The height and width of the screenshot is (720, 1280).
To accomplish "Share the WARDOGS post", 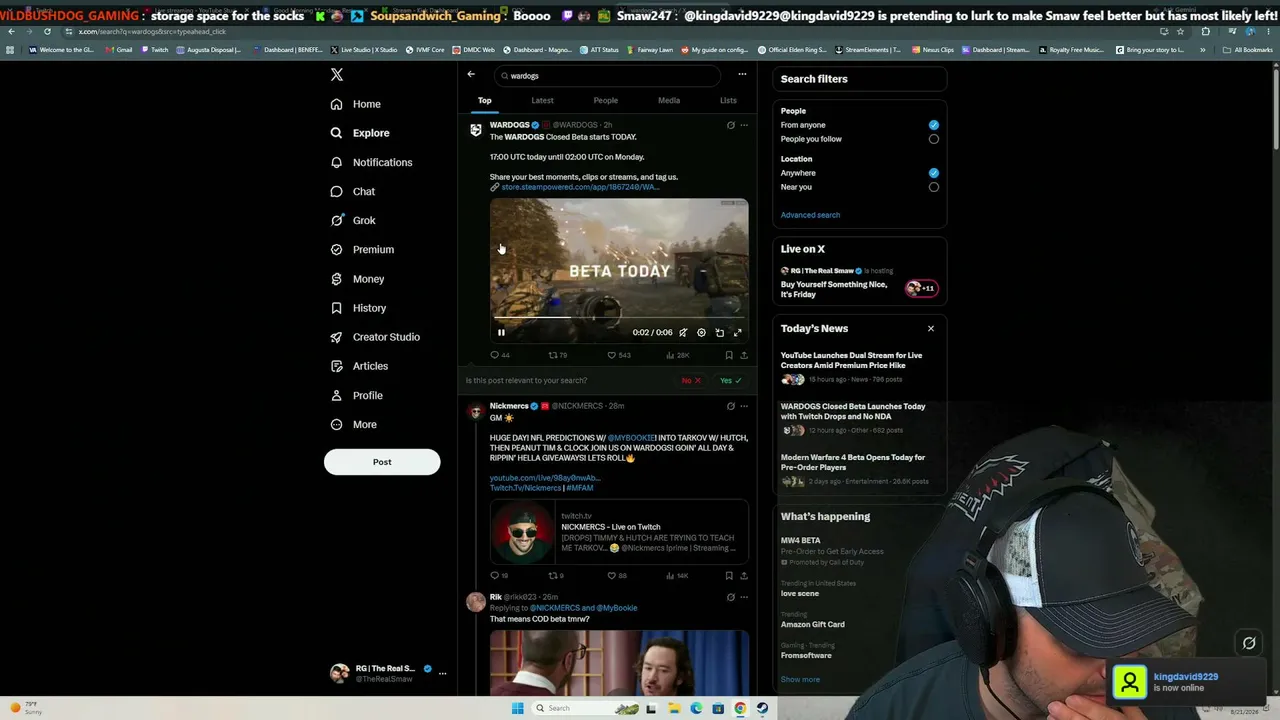I will (x=744, y=355).
